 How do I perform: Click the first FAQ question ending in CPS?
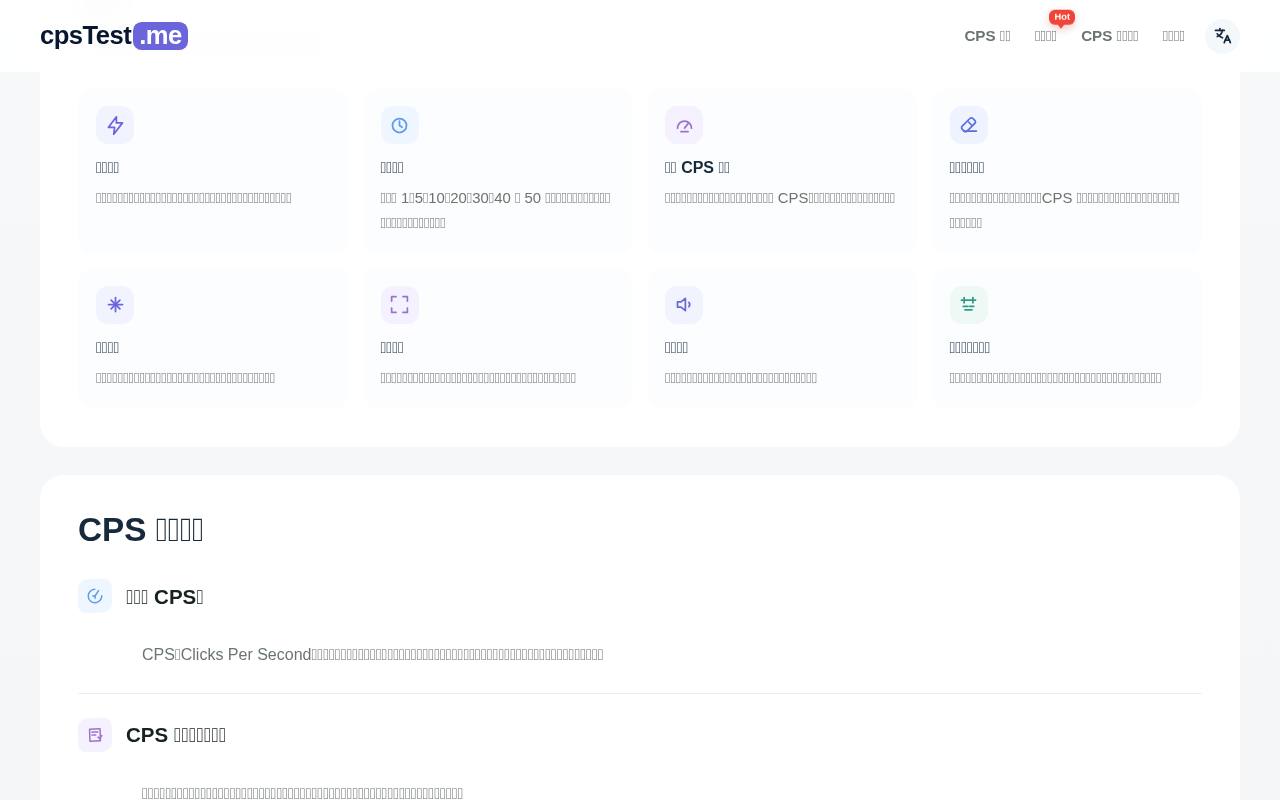click(165, 597)
